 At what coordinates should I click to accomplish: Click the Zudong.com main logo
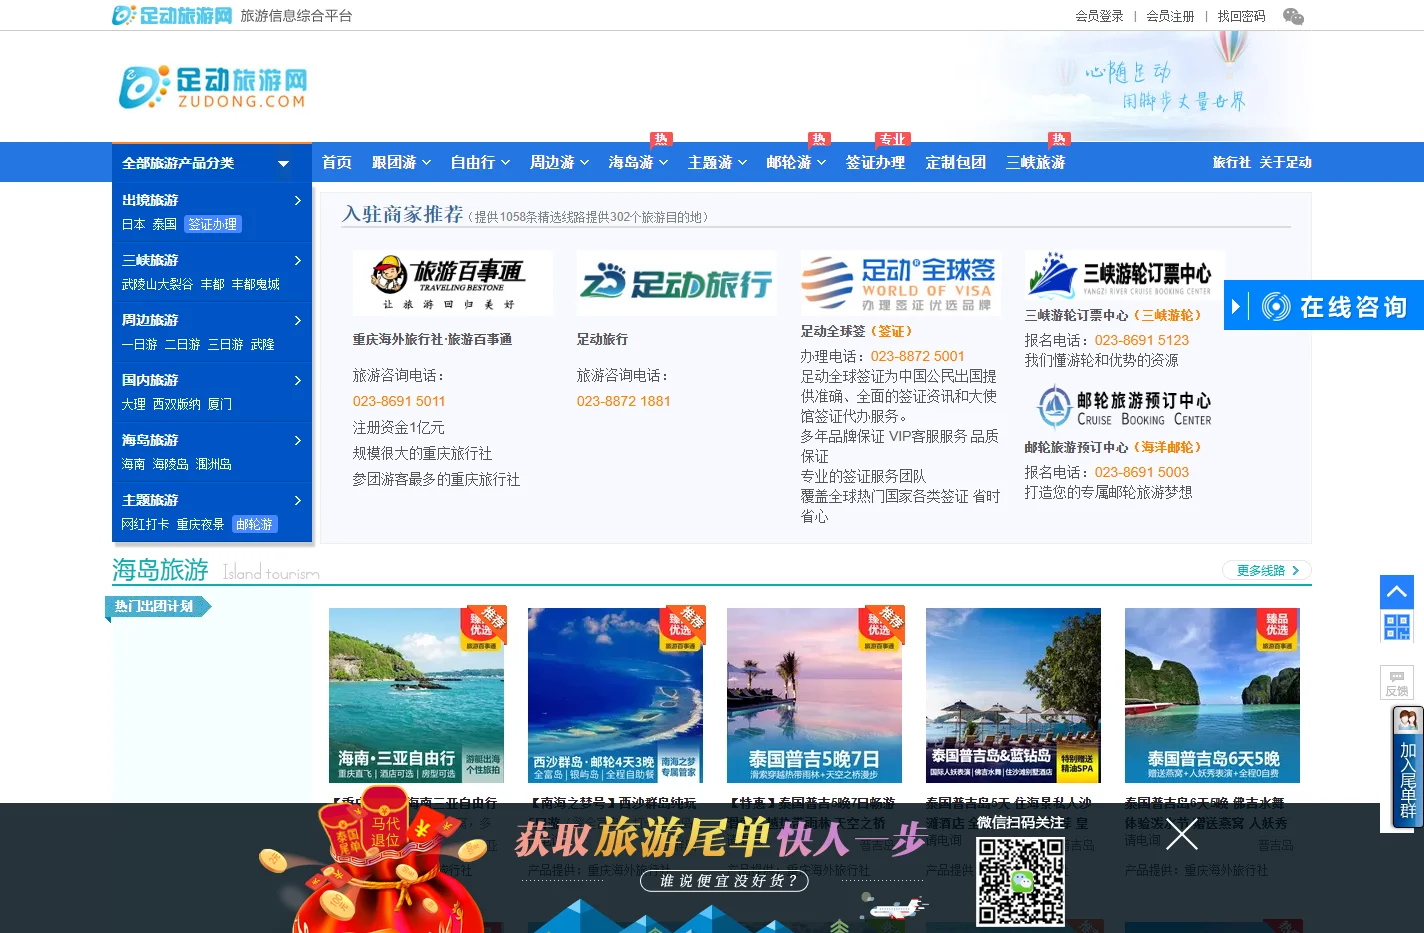click(213, 88)
